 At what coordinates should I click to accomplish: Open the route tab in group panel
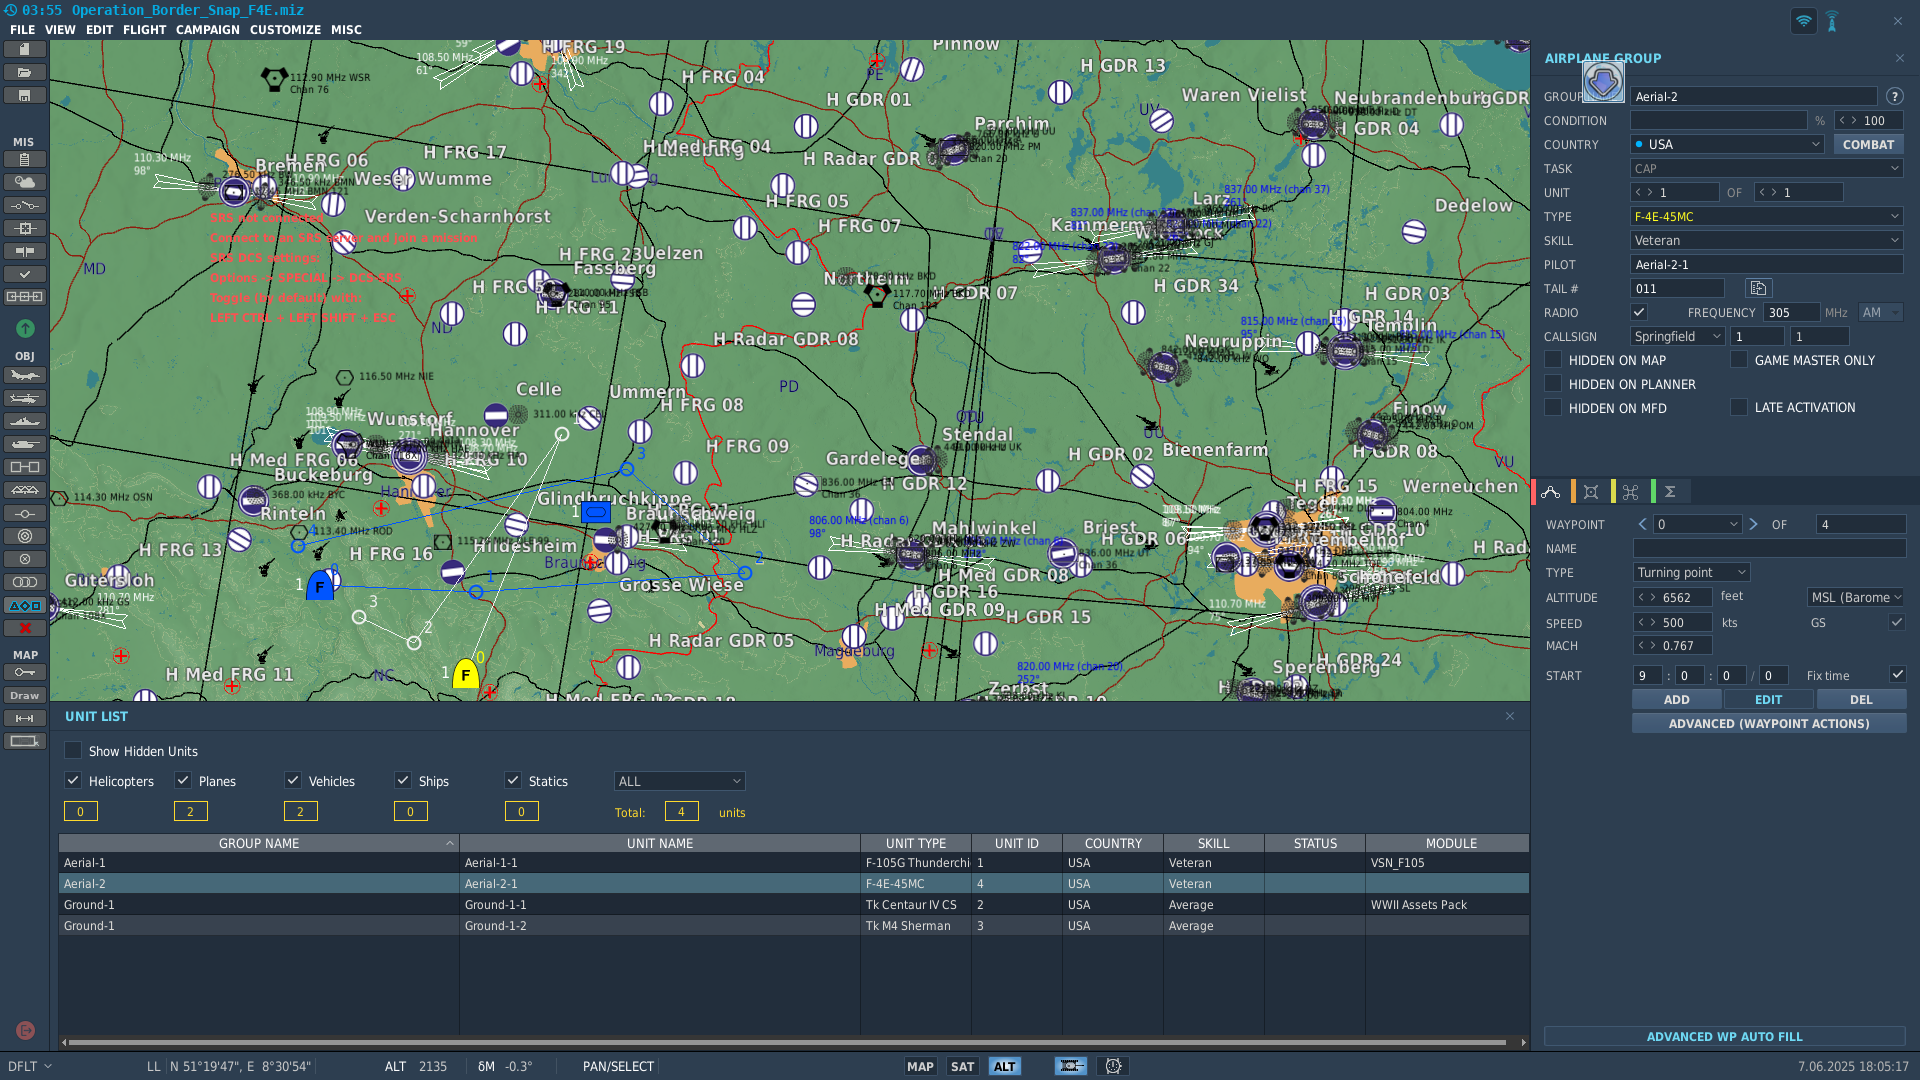point(1551,491)
